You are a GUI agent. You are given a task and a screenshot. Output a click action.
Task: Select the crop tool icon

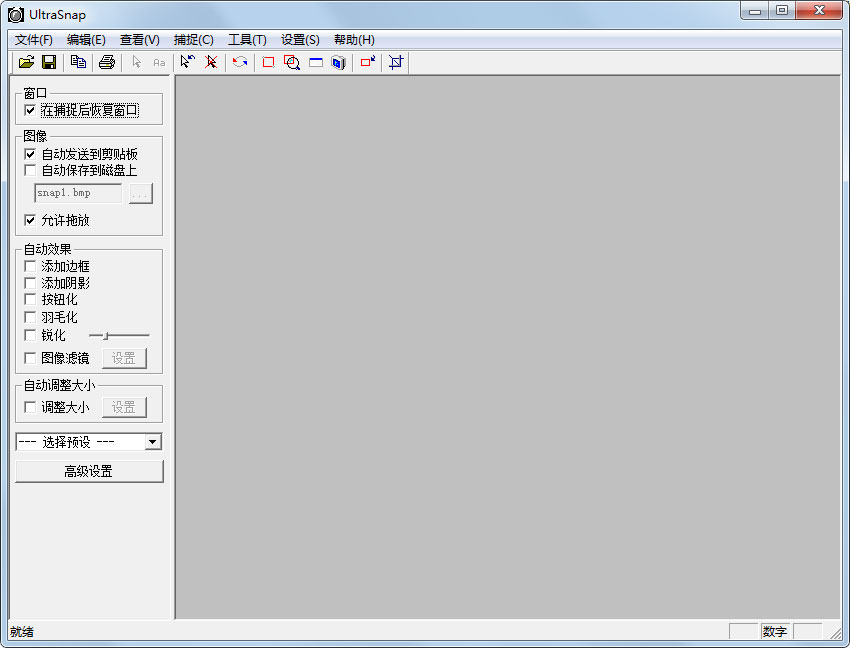[396, 62]
